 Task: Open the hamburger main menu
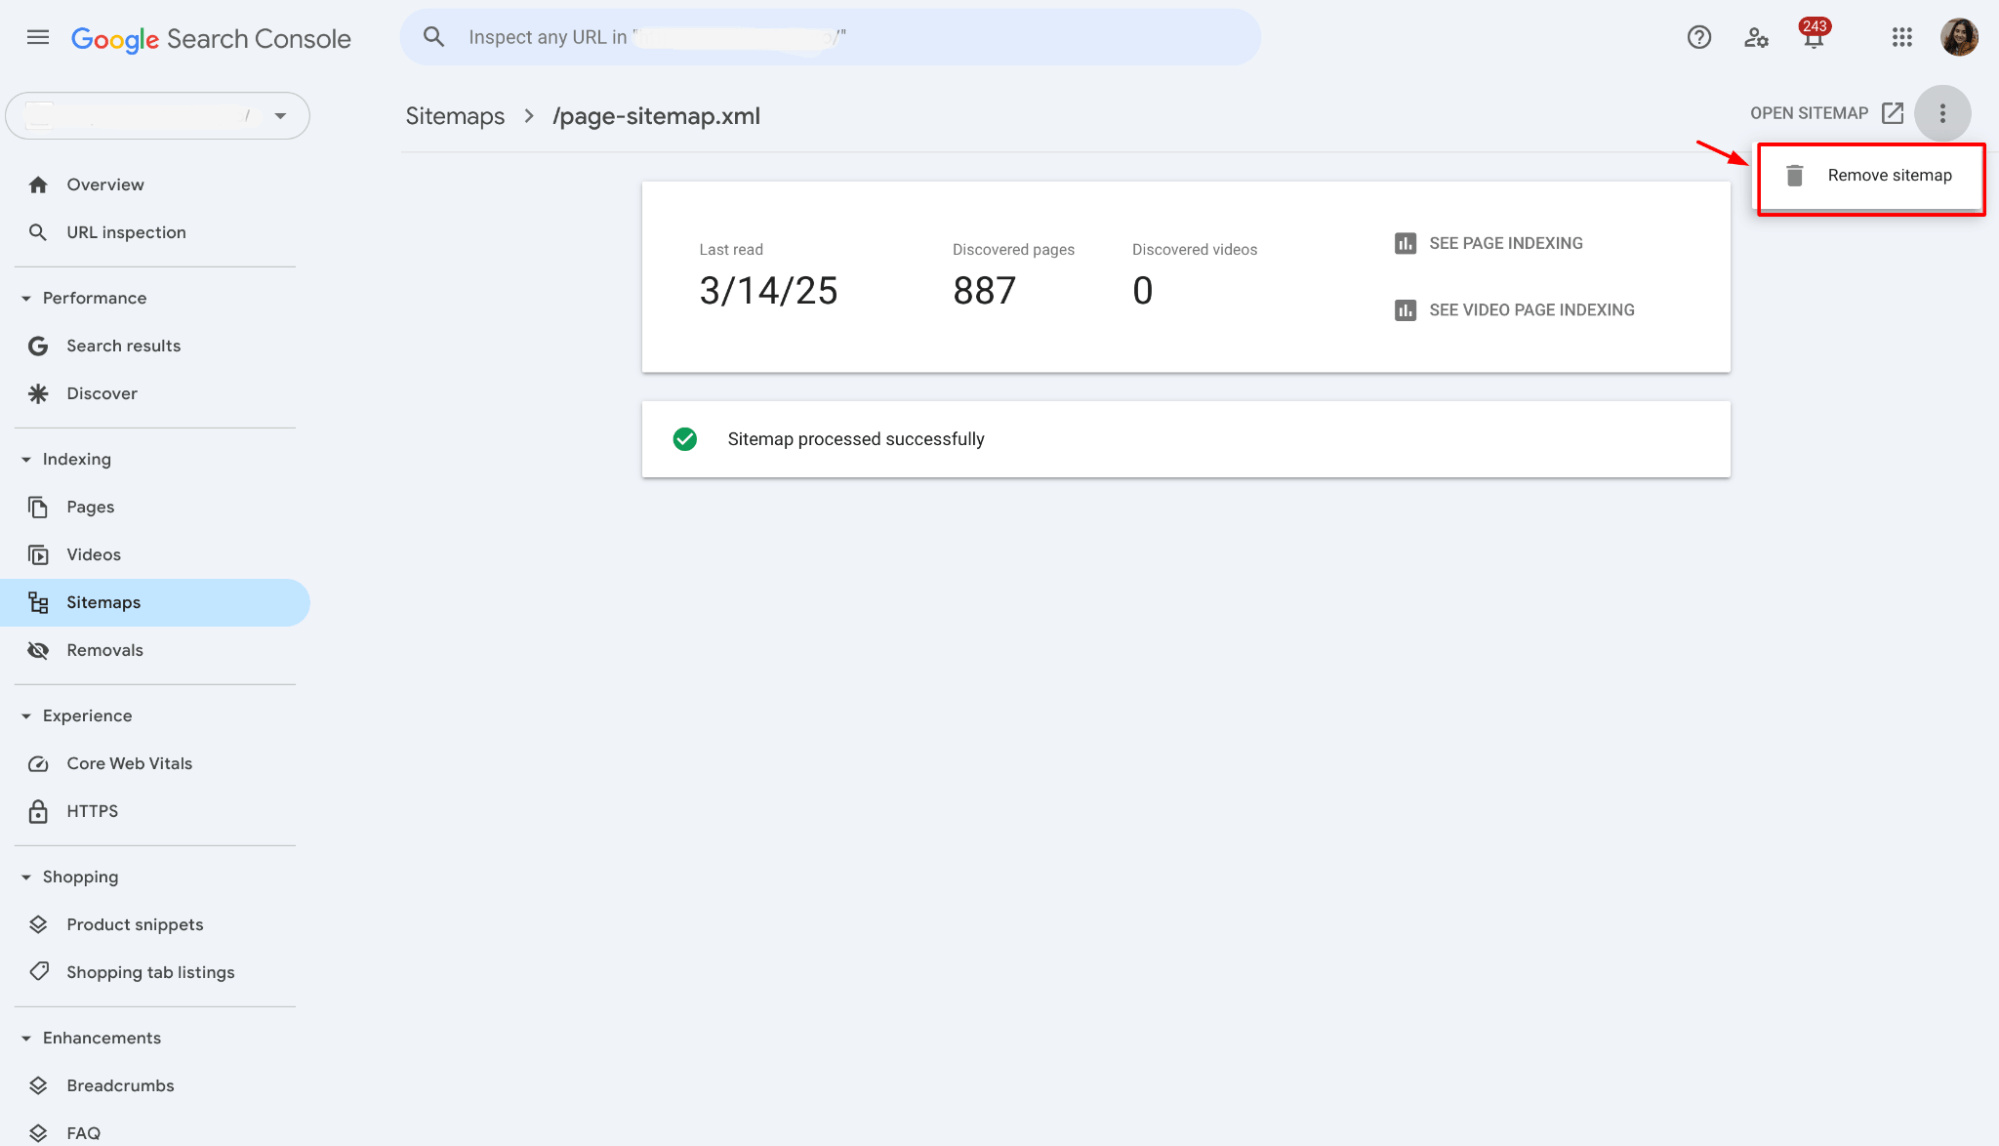38,38
